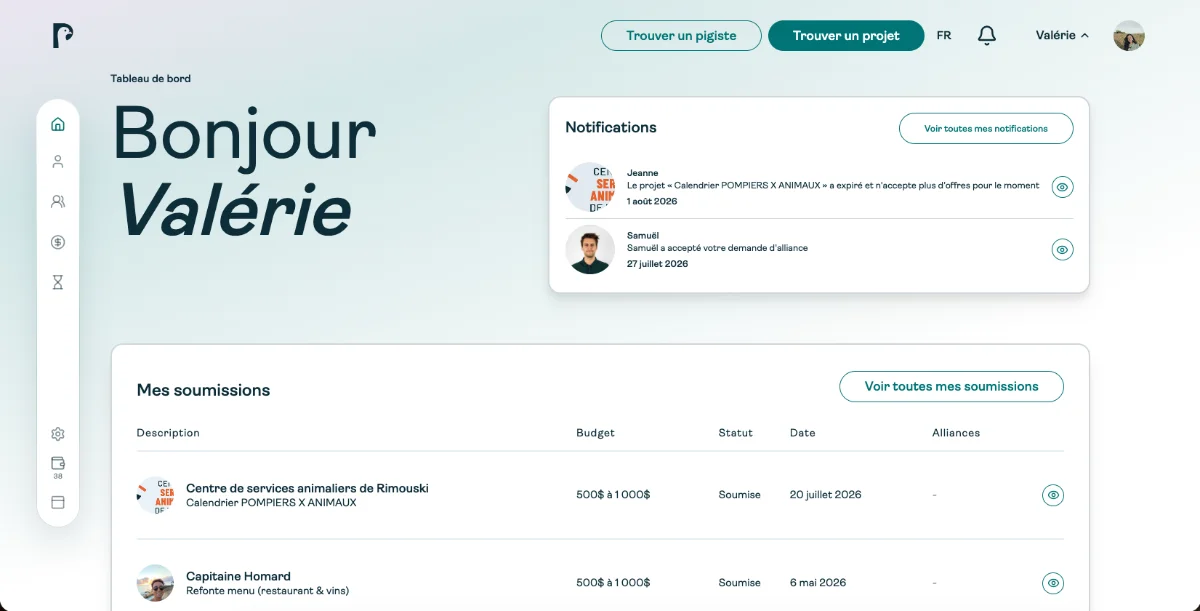1200x611 pixels.
Task: Select the Statut column header
Action: (x=735, y=433)
